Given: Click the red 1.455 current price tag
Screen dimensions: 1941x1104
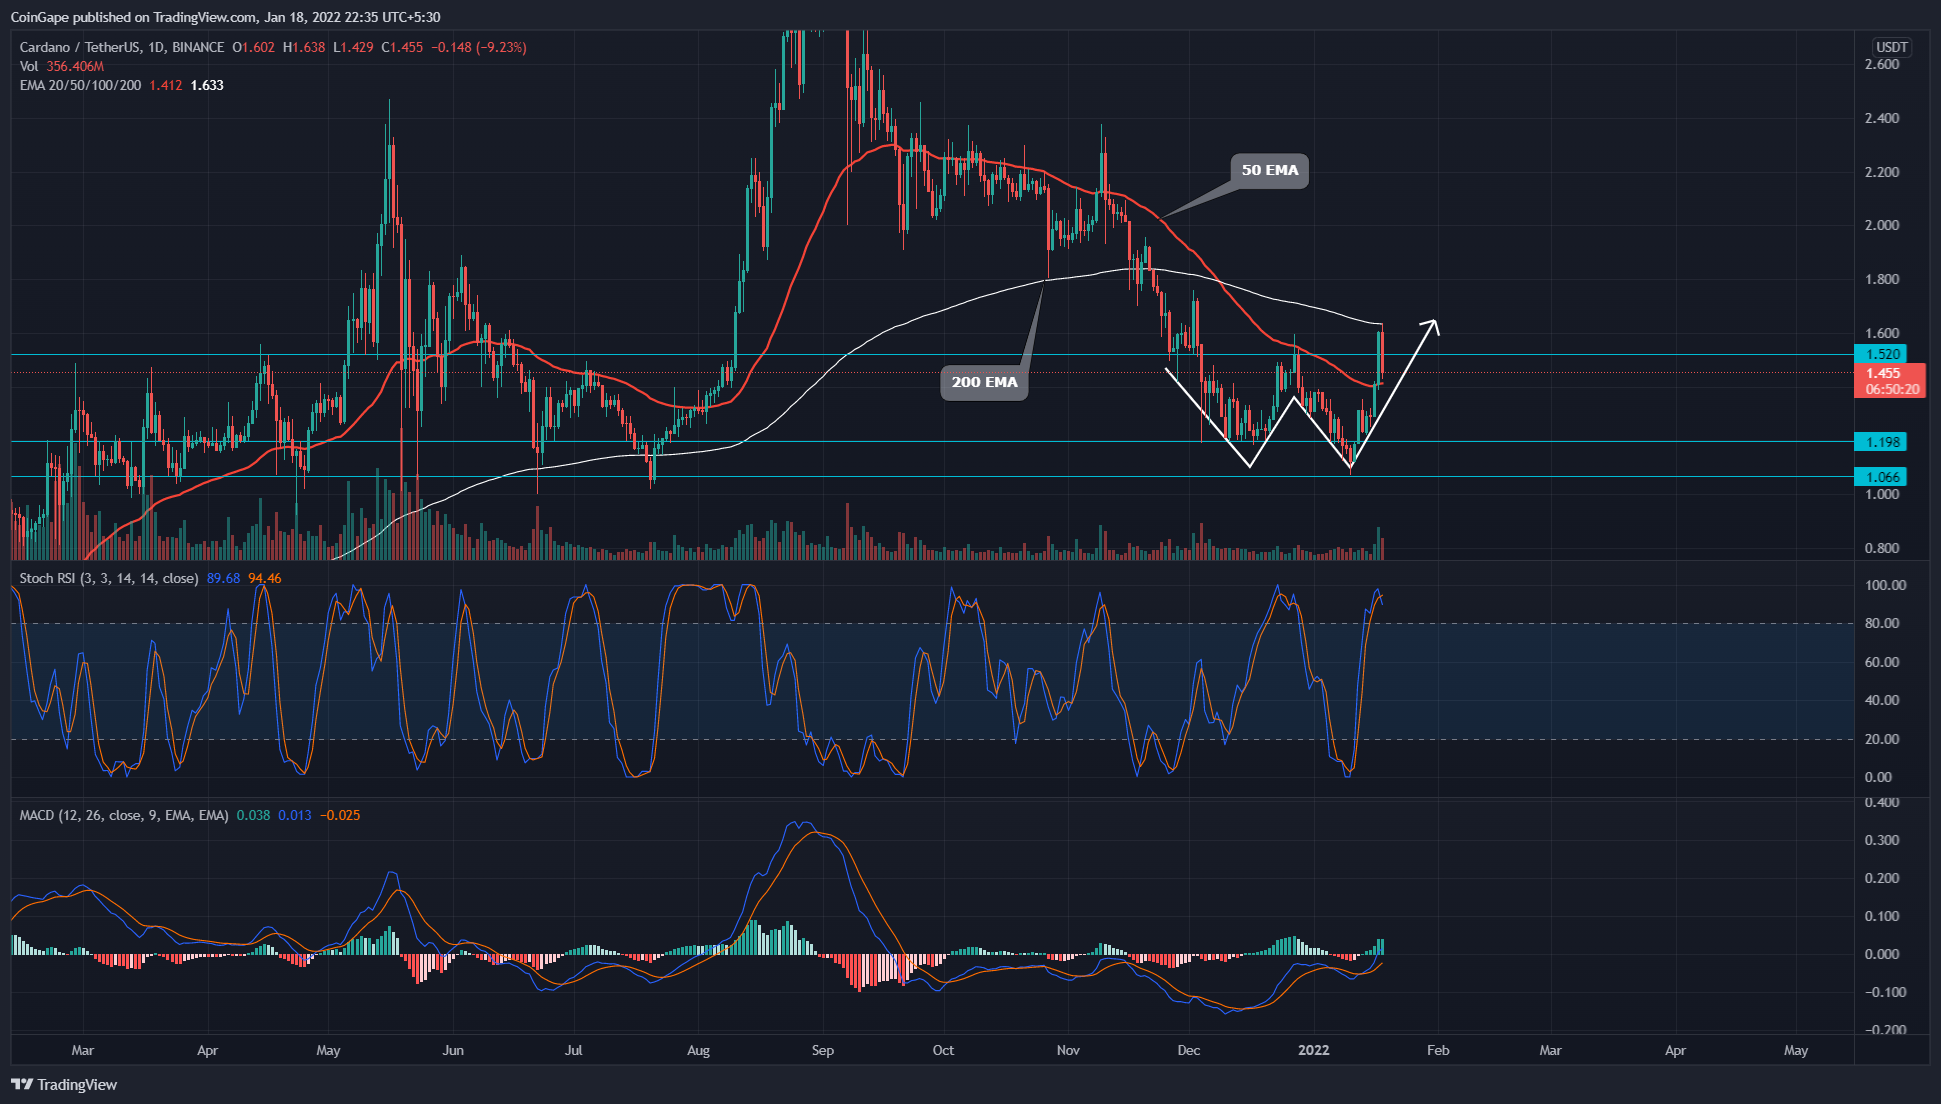Looking at the screenshot, I should pyautogui.click(x=1887, y=380).
